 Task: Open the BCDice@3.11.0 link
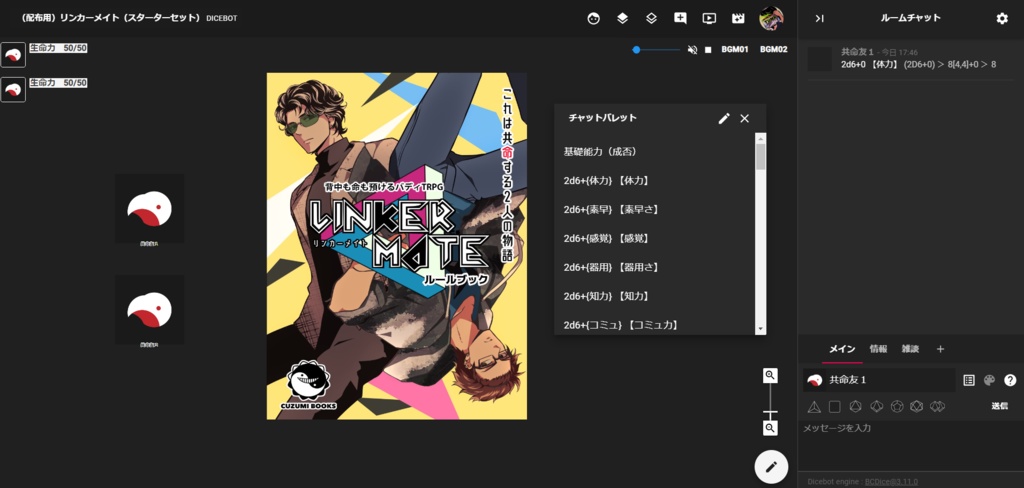click(891, 482)
